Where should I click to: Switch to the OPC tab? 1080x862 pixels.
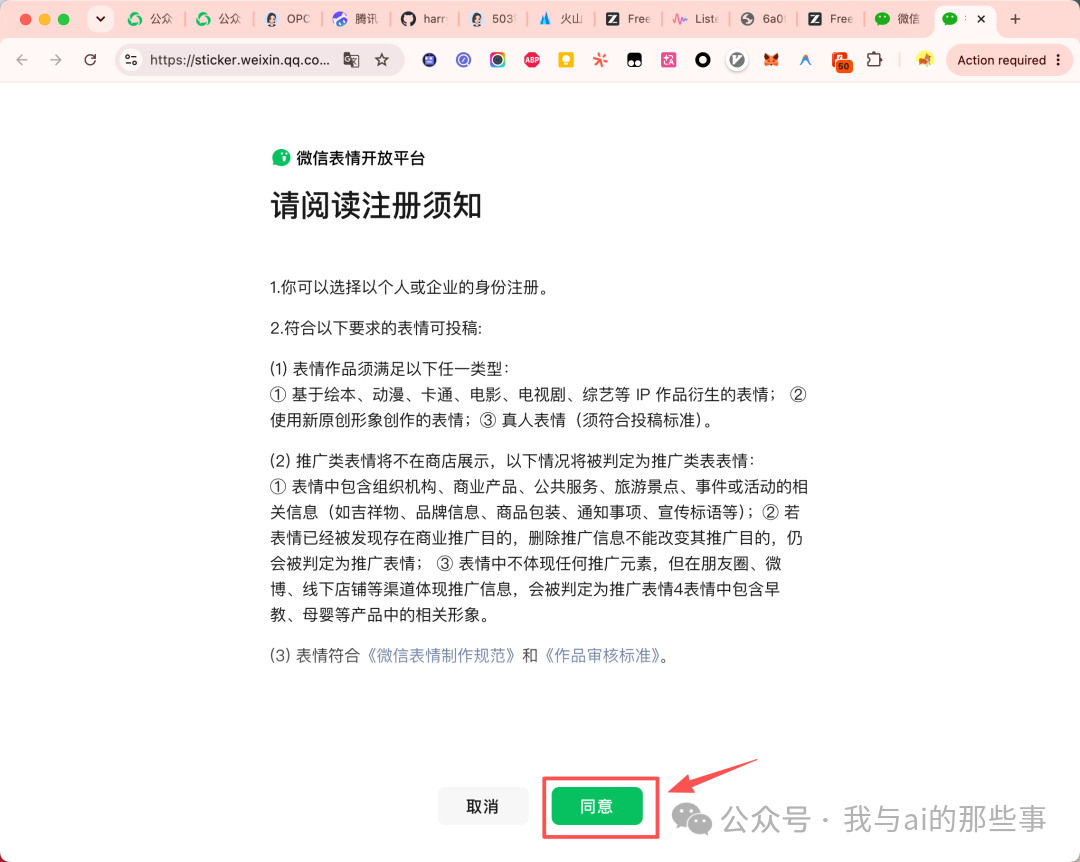click(x=288, y=19)
